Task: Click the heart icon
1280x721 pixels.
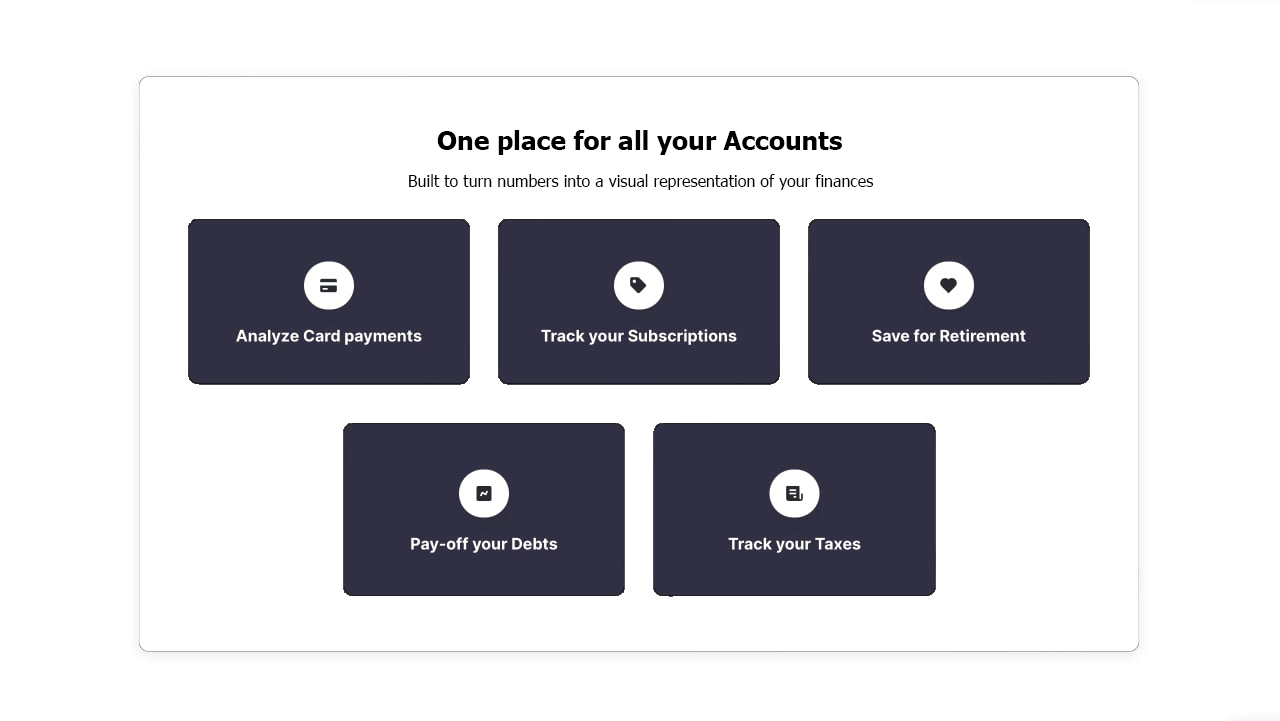Action: coord(949,286)
